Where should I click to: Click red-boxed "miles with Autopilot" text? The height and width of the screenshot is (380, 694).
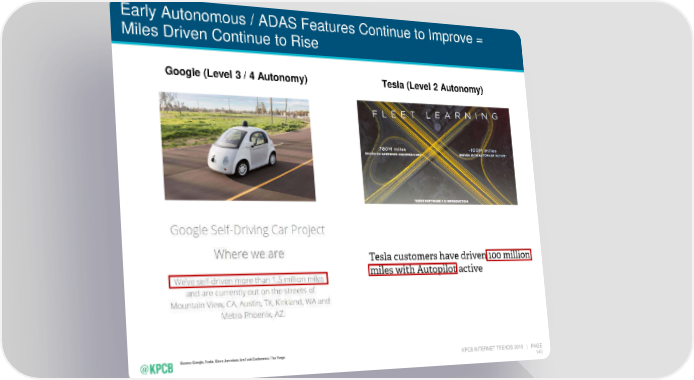click(x=413, y=269)
